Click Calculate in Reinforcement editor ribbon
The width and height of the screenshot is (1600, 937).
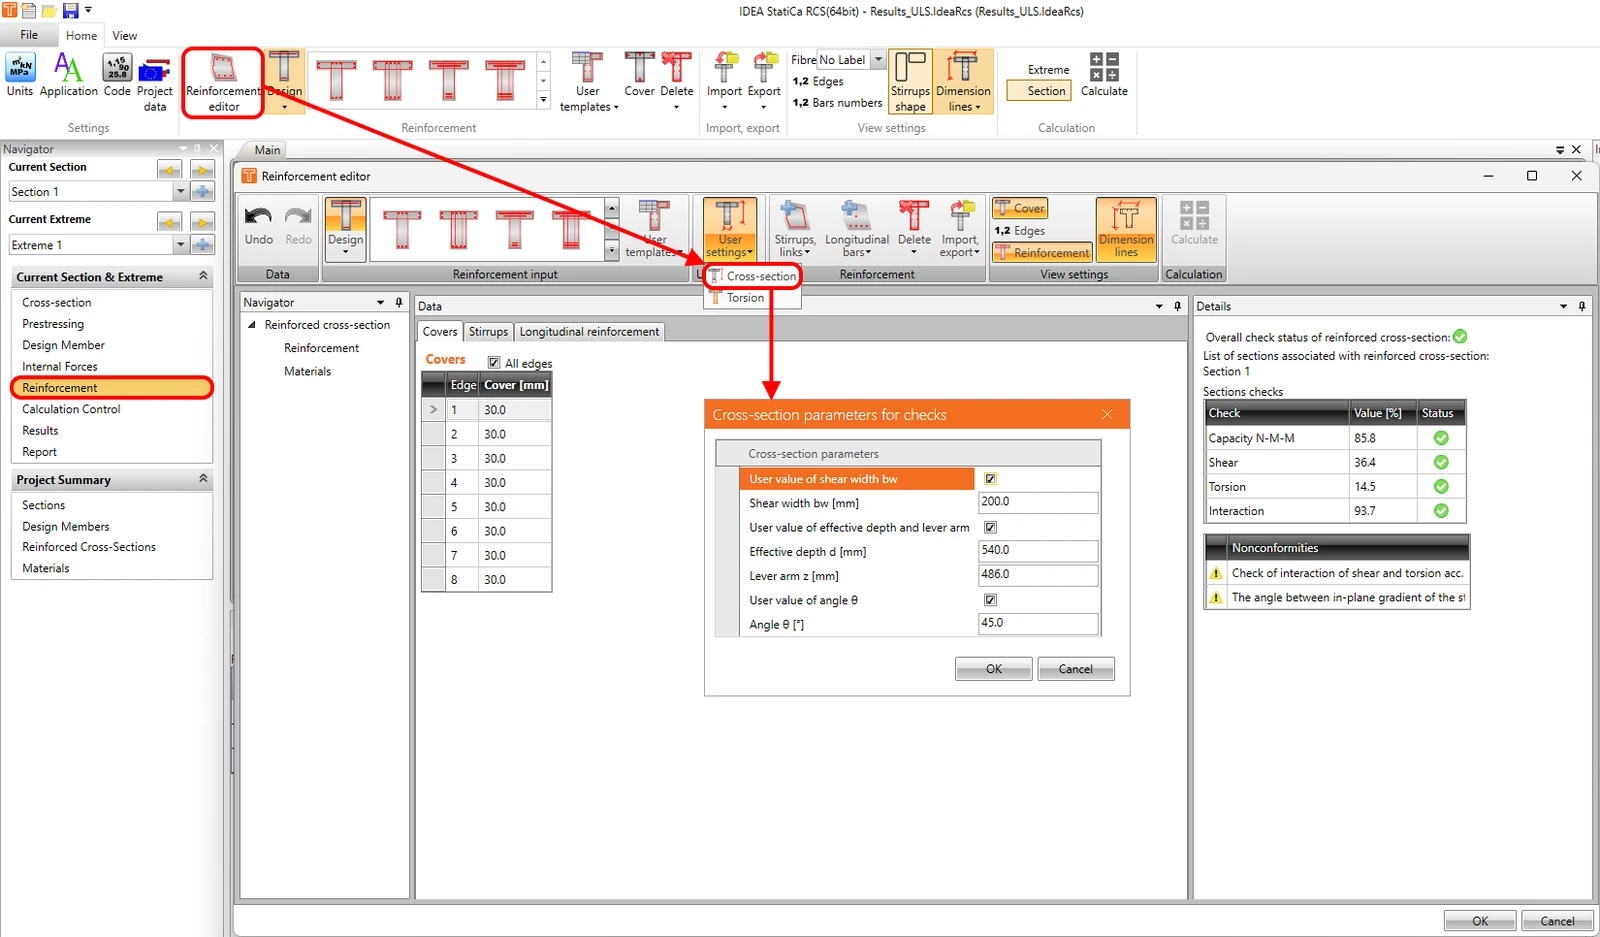click(1194, 224)
